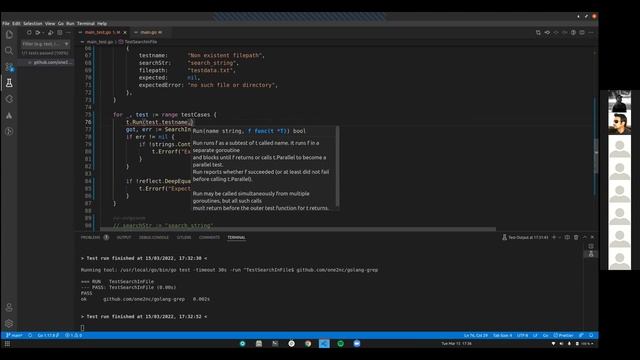Click the errors and warnings status item
This screenshot has height=360, width=640.
(x=73, y=335)
